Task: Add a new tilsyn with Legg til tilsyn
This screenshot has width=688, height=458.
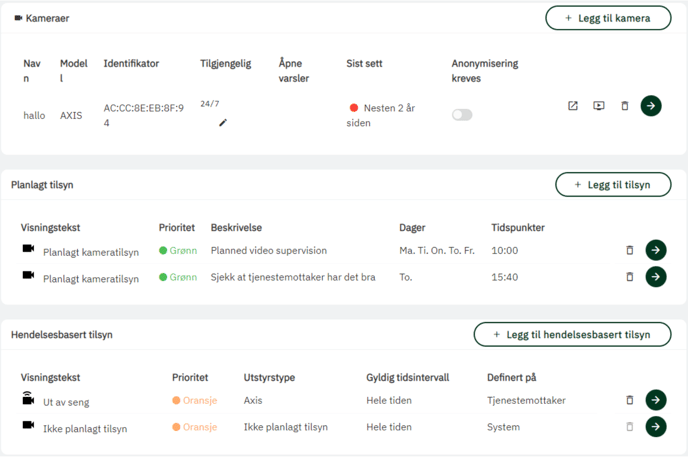Action: tap(613, 185)
